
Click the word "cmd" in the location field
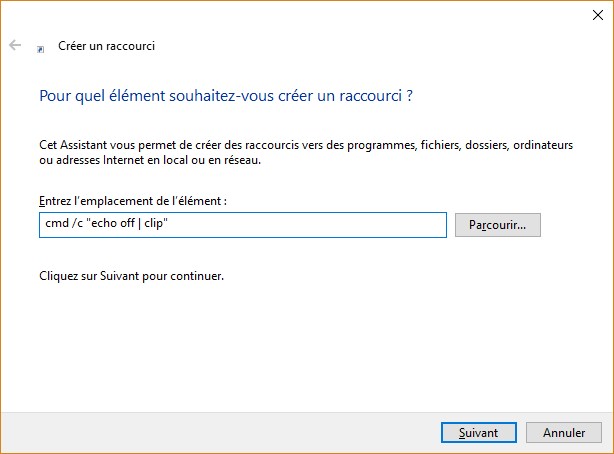[52, 225]
